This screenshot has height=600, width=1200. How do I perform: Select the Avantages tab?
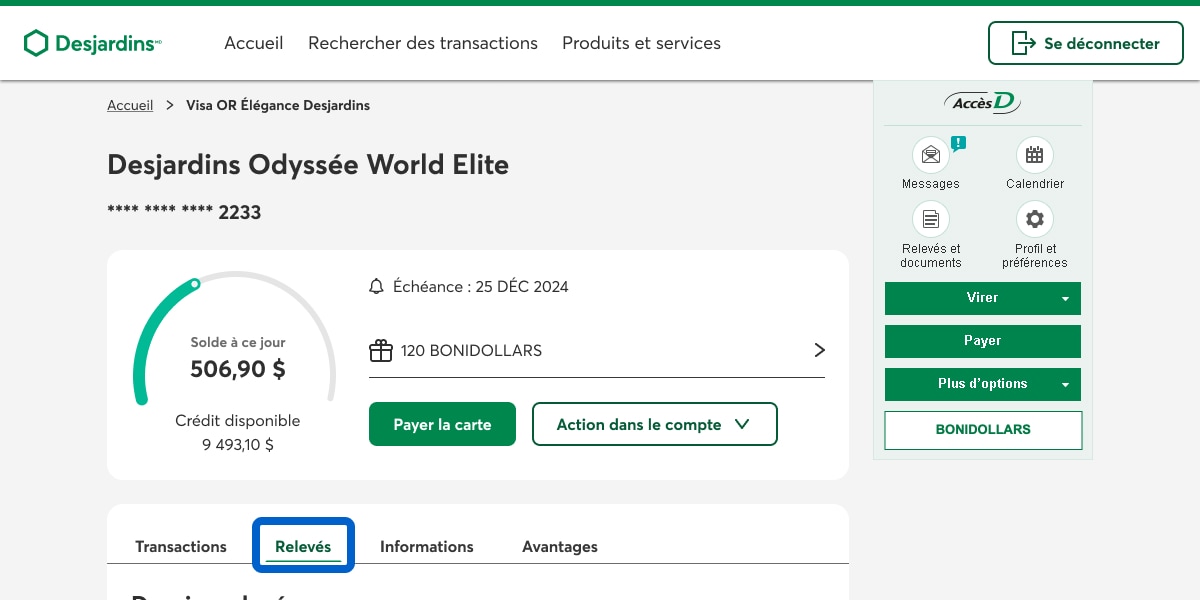pos(559,546)
